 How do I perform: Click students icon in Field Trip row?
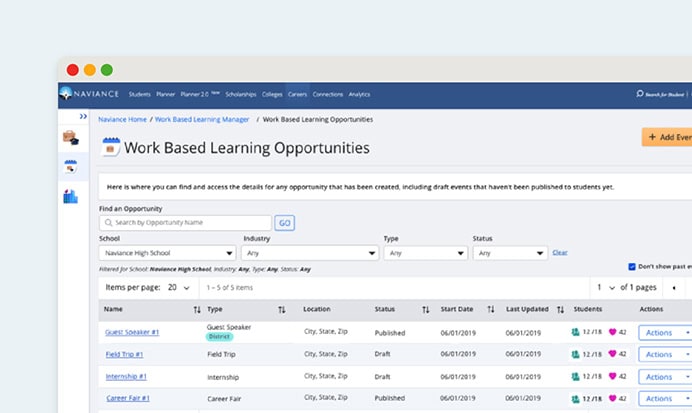[575, 354]
